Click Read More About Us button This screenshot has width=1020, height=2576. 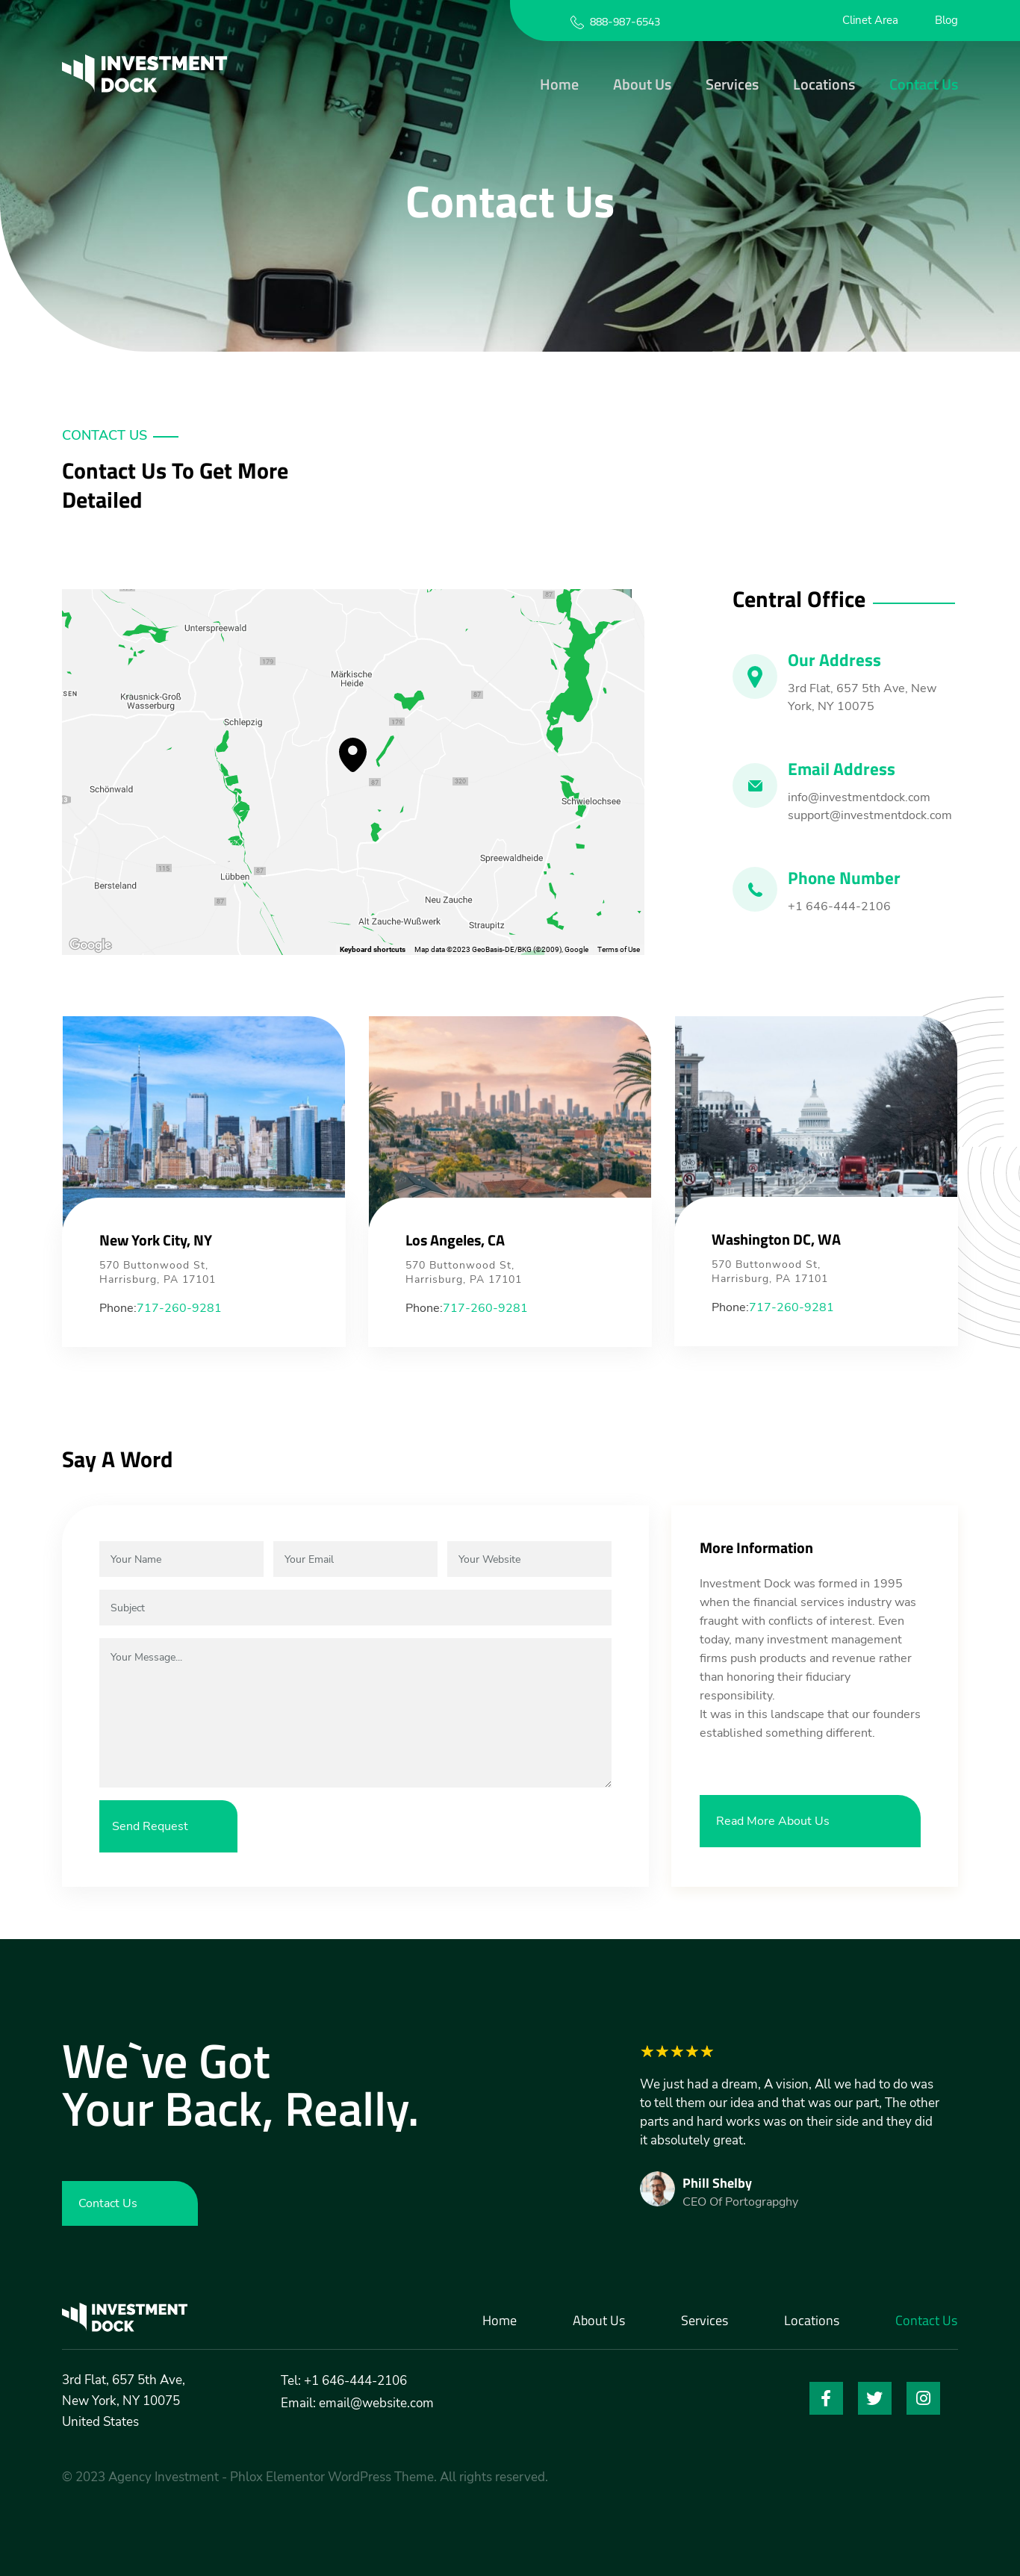click(x=809, y=1820)
